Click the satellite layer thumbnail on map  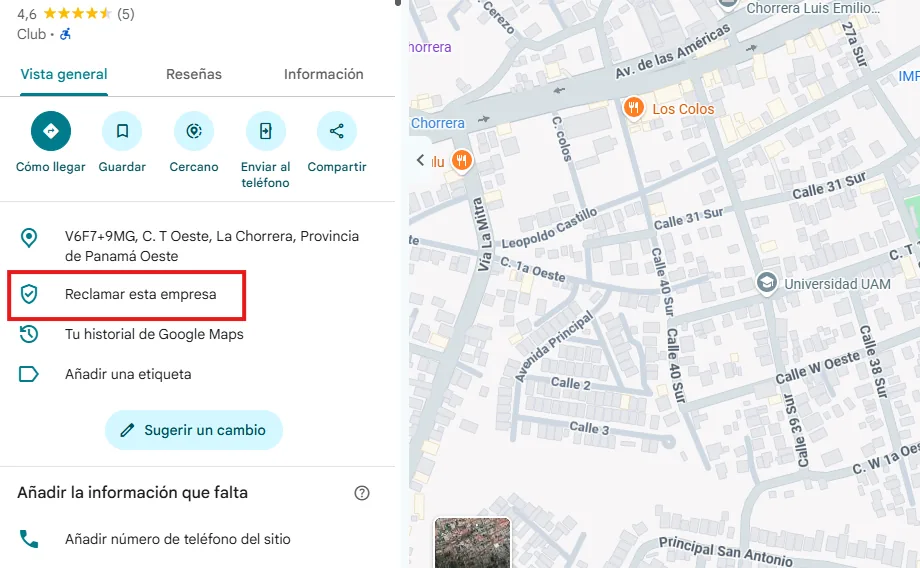pos(472,543)
